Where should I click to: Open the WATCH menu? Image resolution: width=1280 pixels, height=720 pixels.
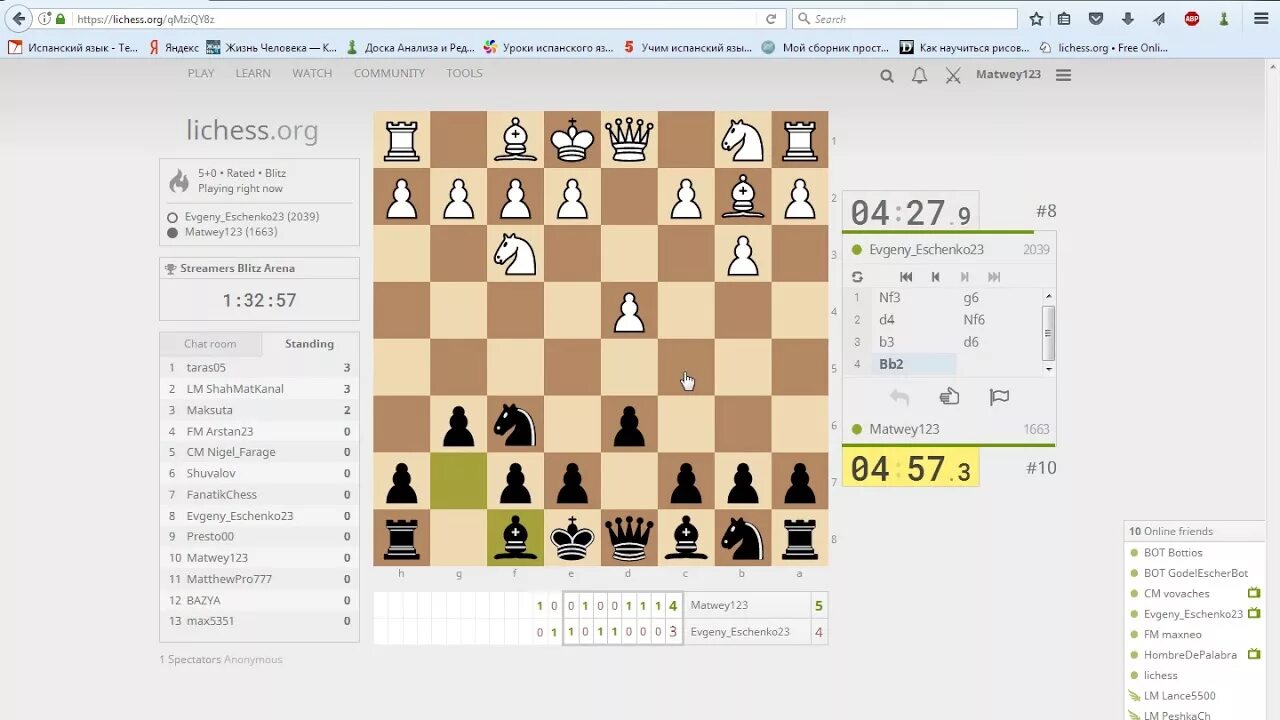click(x=312, y=73)
